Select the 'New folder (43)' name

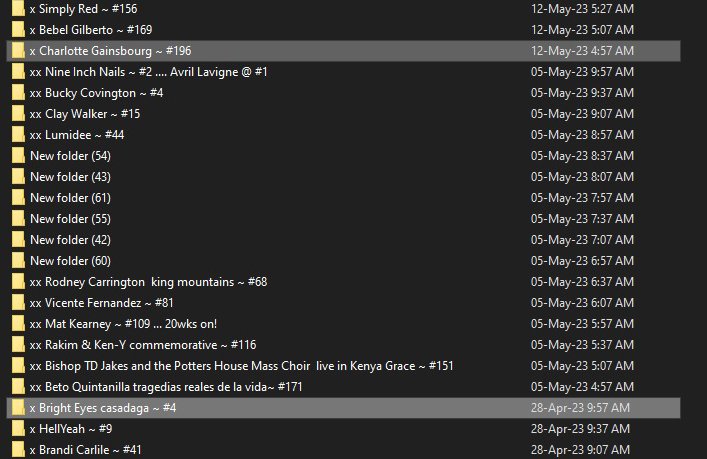(70, 177)
